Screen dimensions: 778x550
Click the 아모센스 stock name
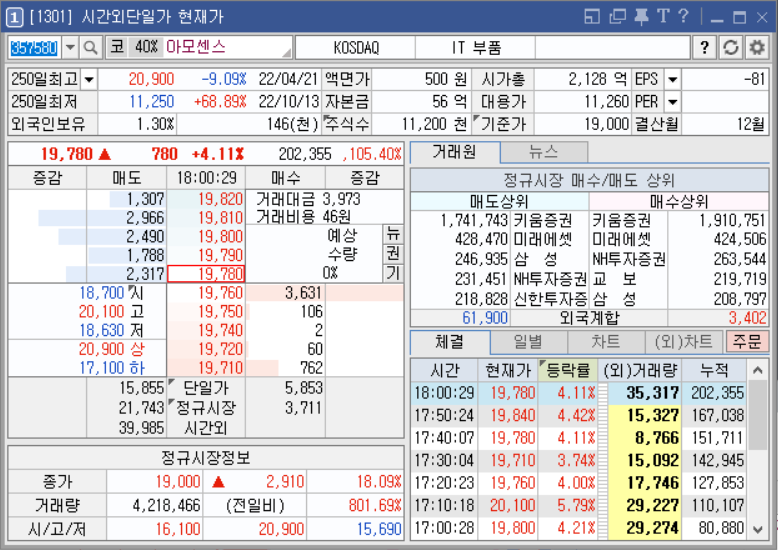196,47
